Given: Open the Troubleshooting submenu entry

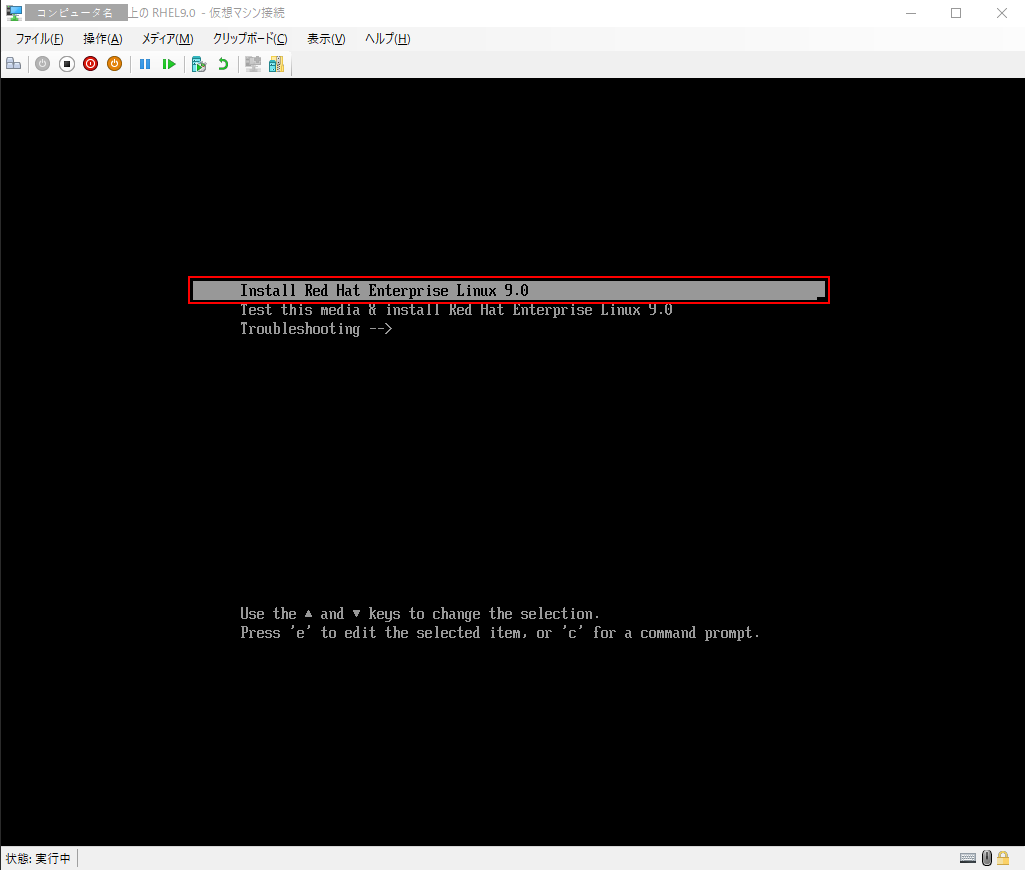Looking at the screenshot, I should [315, 328].
